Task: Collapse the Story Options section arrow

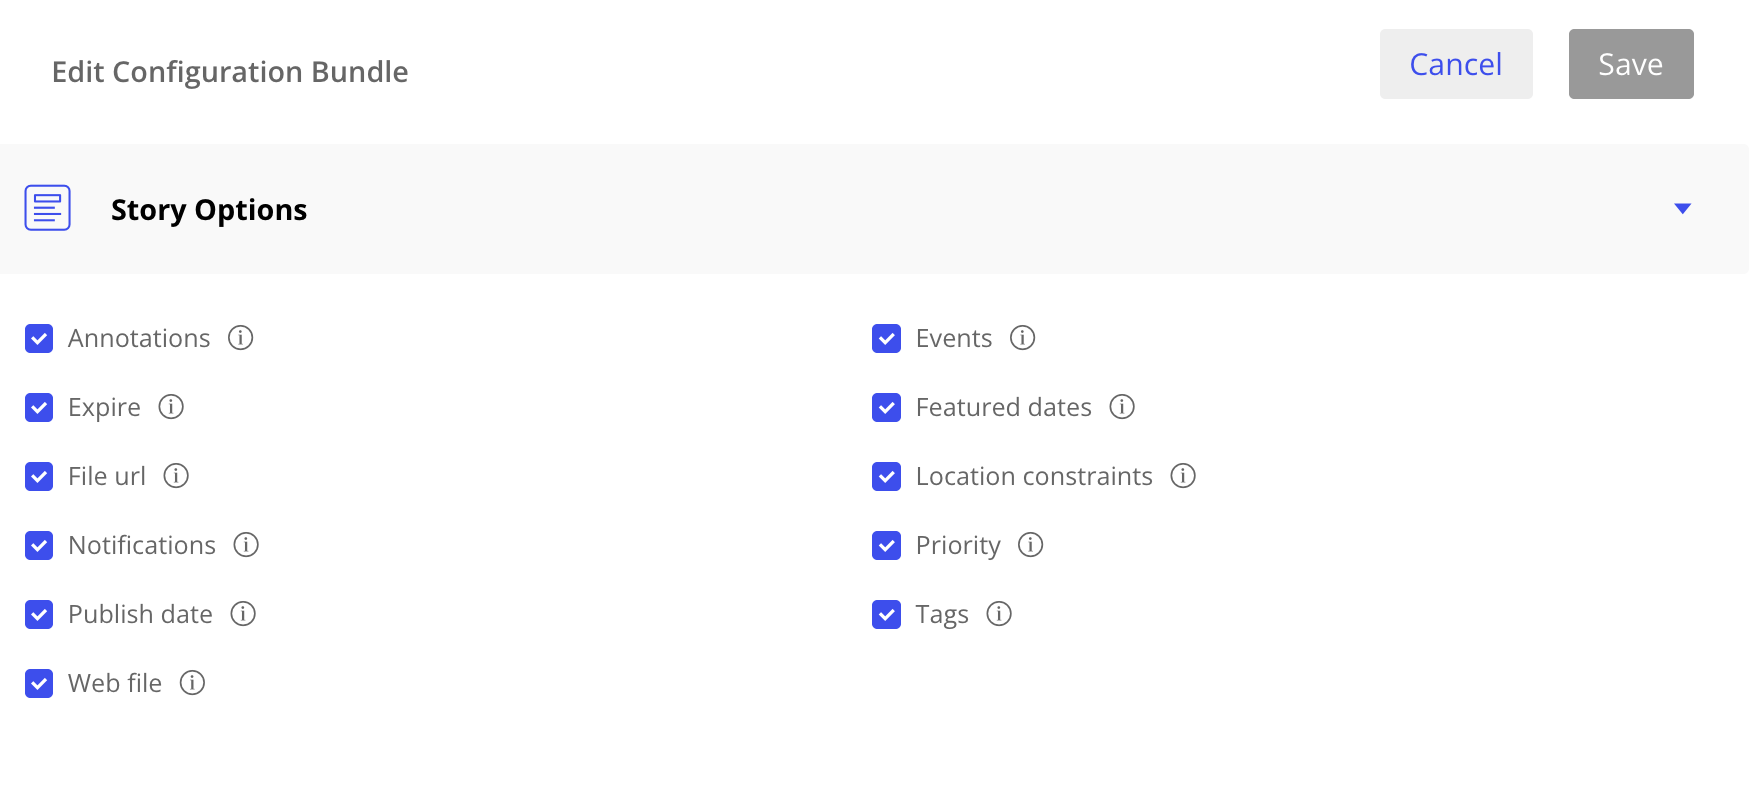Action: click(x=1682, y=208)
